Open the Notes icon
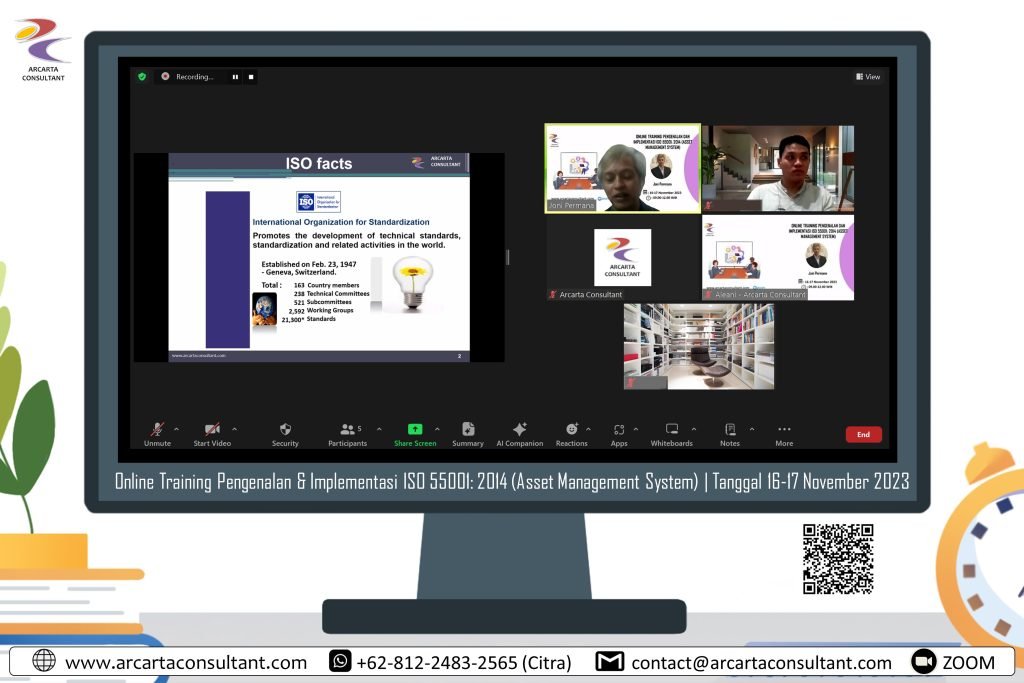This screenshot has width=1024, height=683. [730, 430]
